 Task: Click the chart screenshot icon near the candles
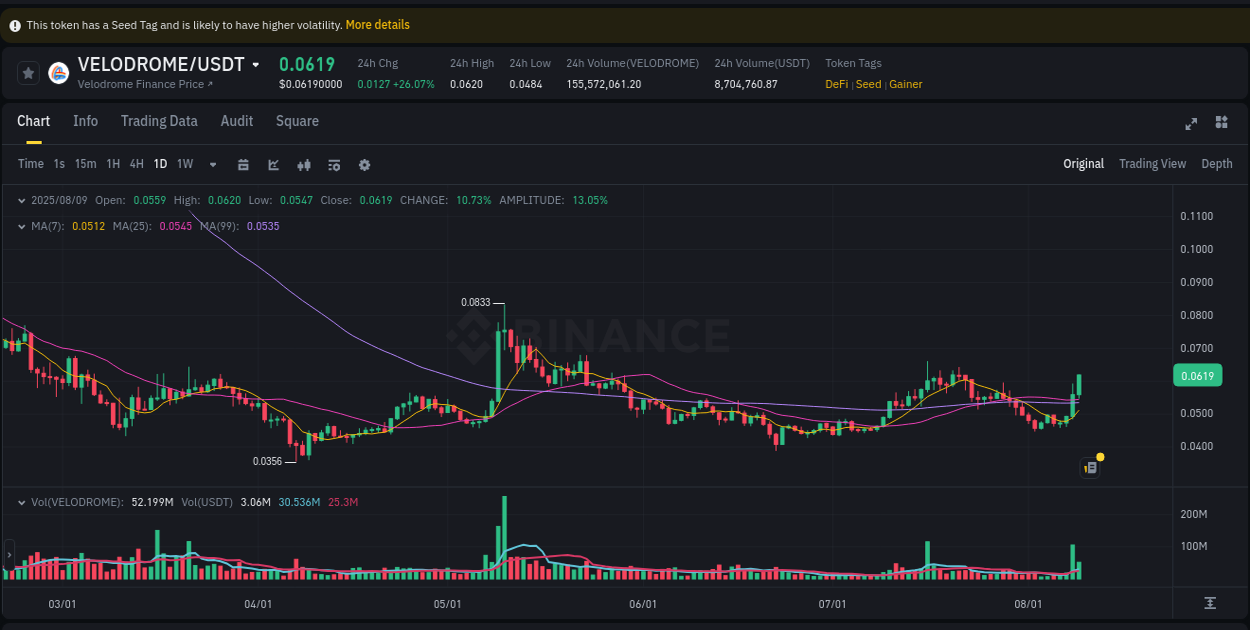point(1090,467)
